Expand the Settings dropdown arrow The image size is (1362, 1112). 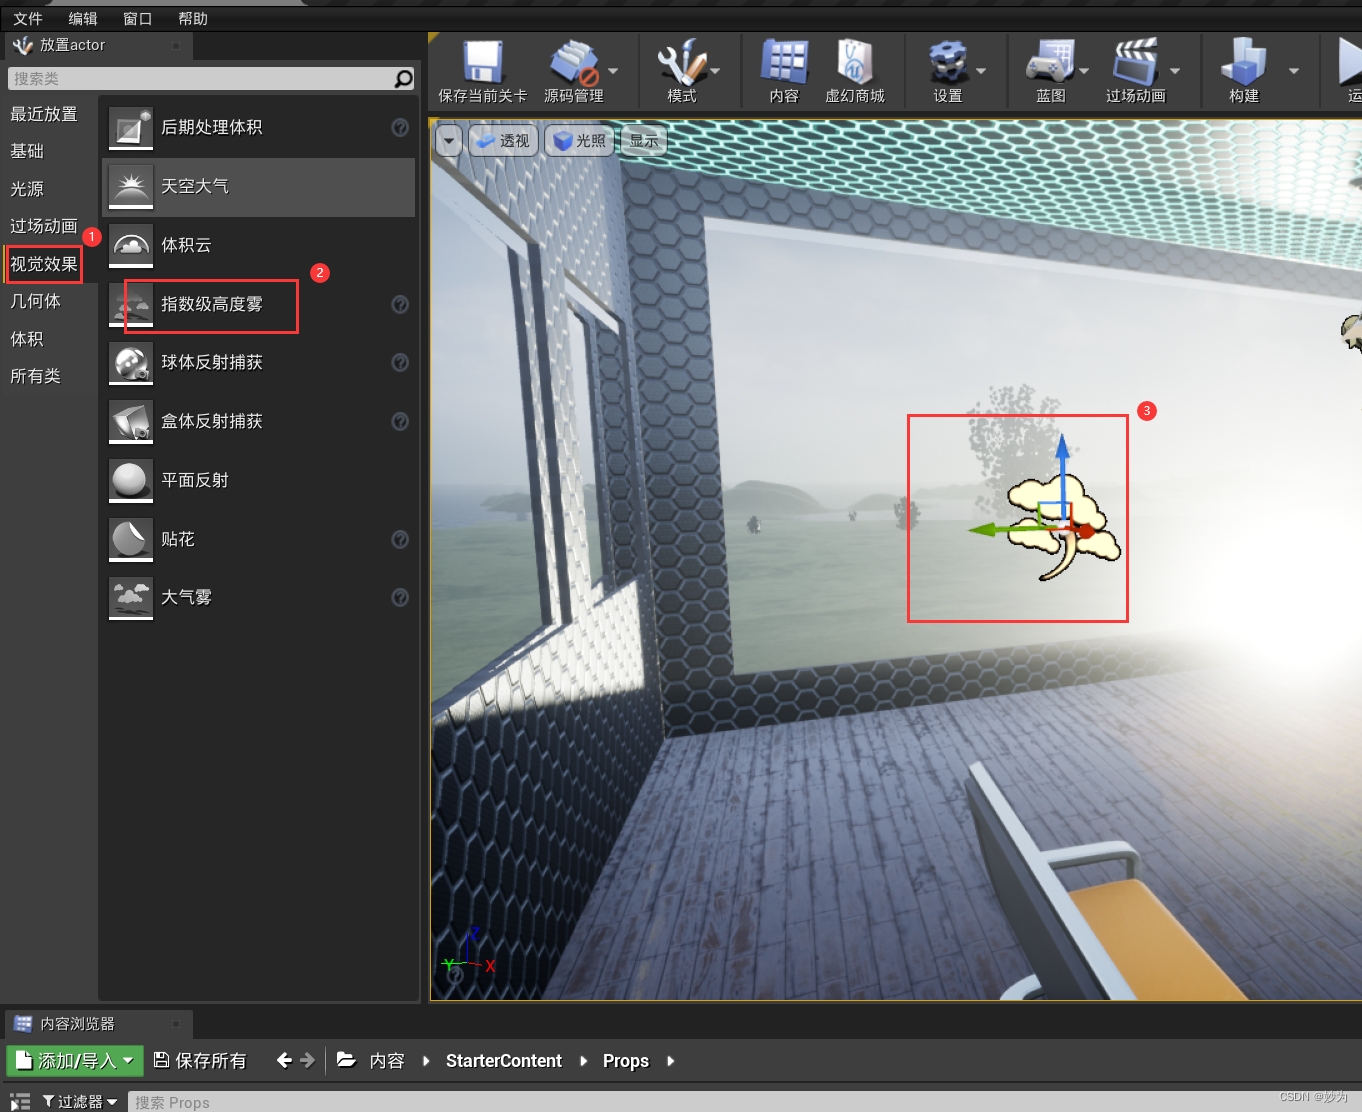(981, 70)
